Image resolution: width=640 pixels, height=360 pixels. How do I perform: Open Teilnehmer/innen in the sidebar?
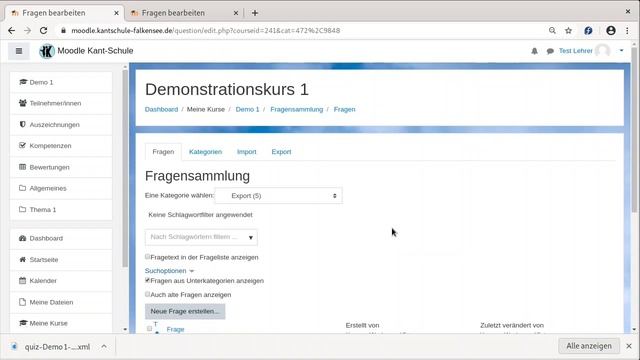click(61, 104)
